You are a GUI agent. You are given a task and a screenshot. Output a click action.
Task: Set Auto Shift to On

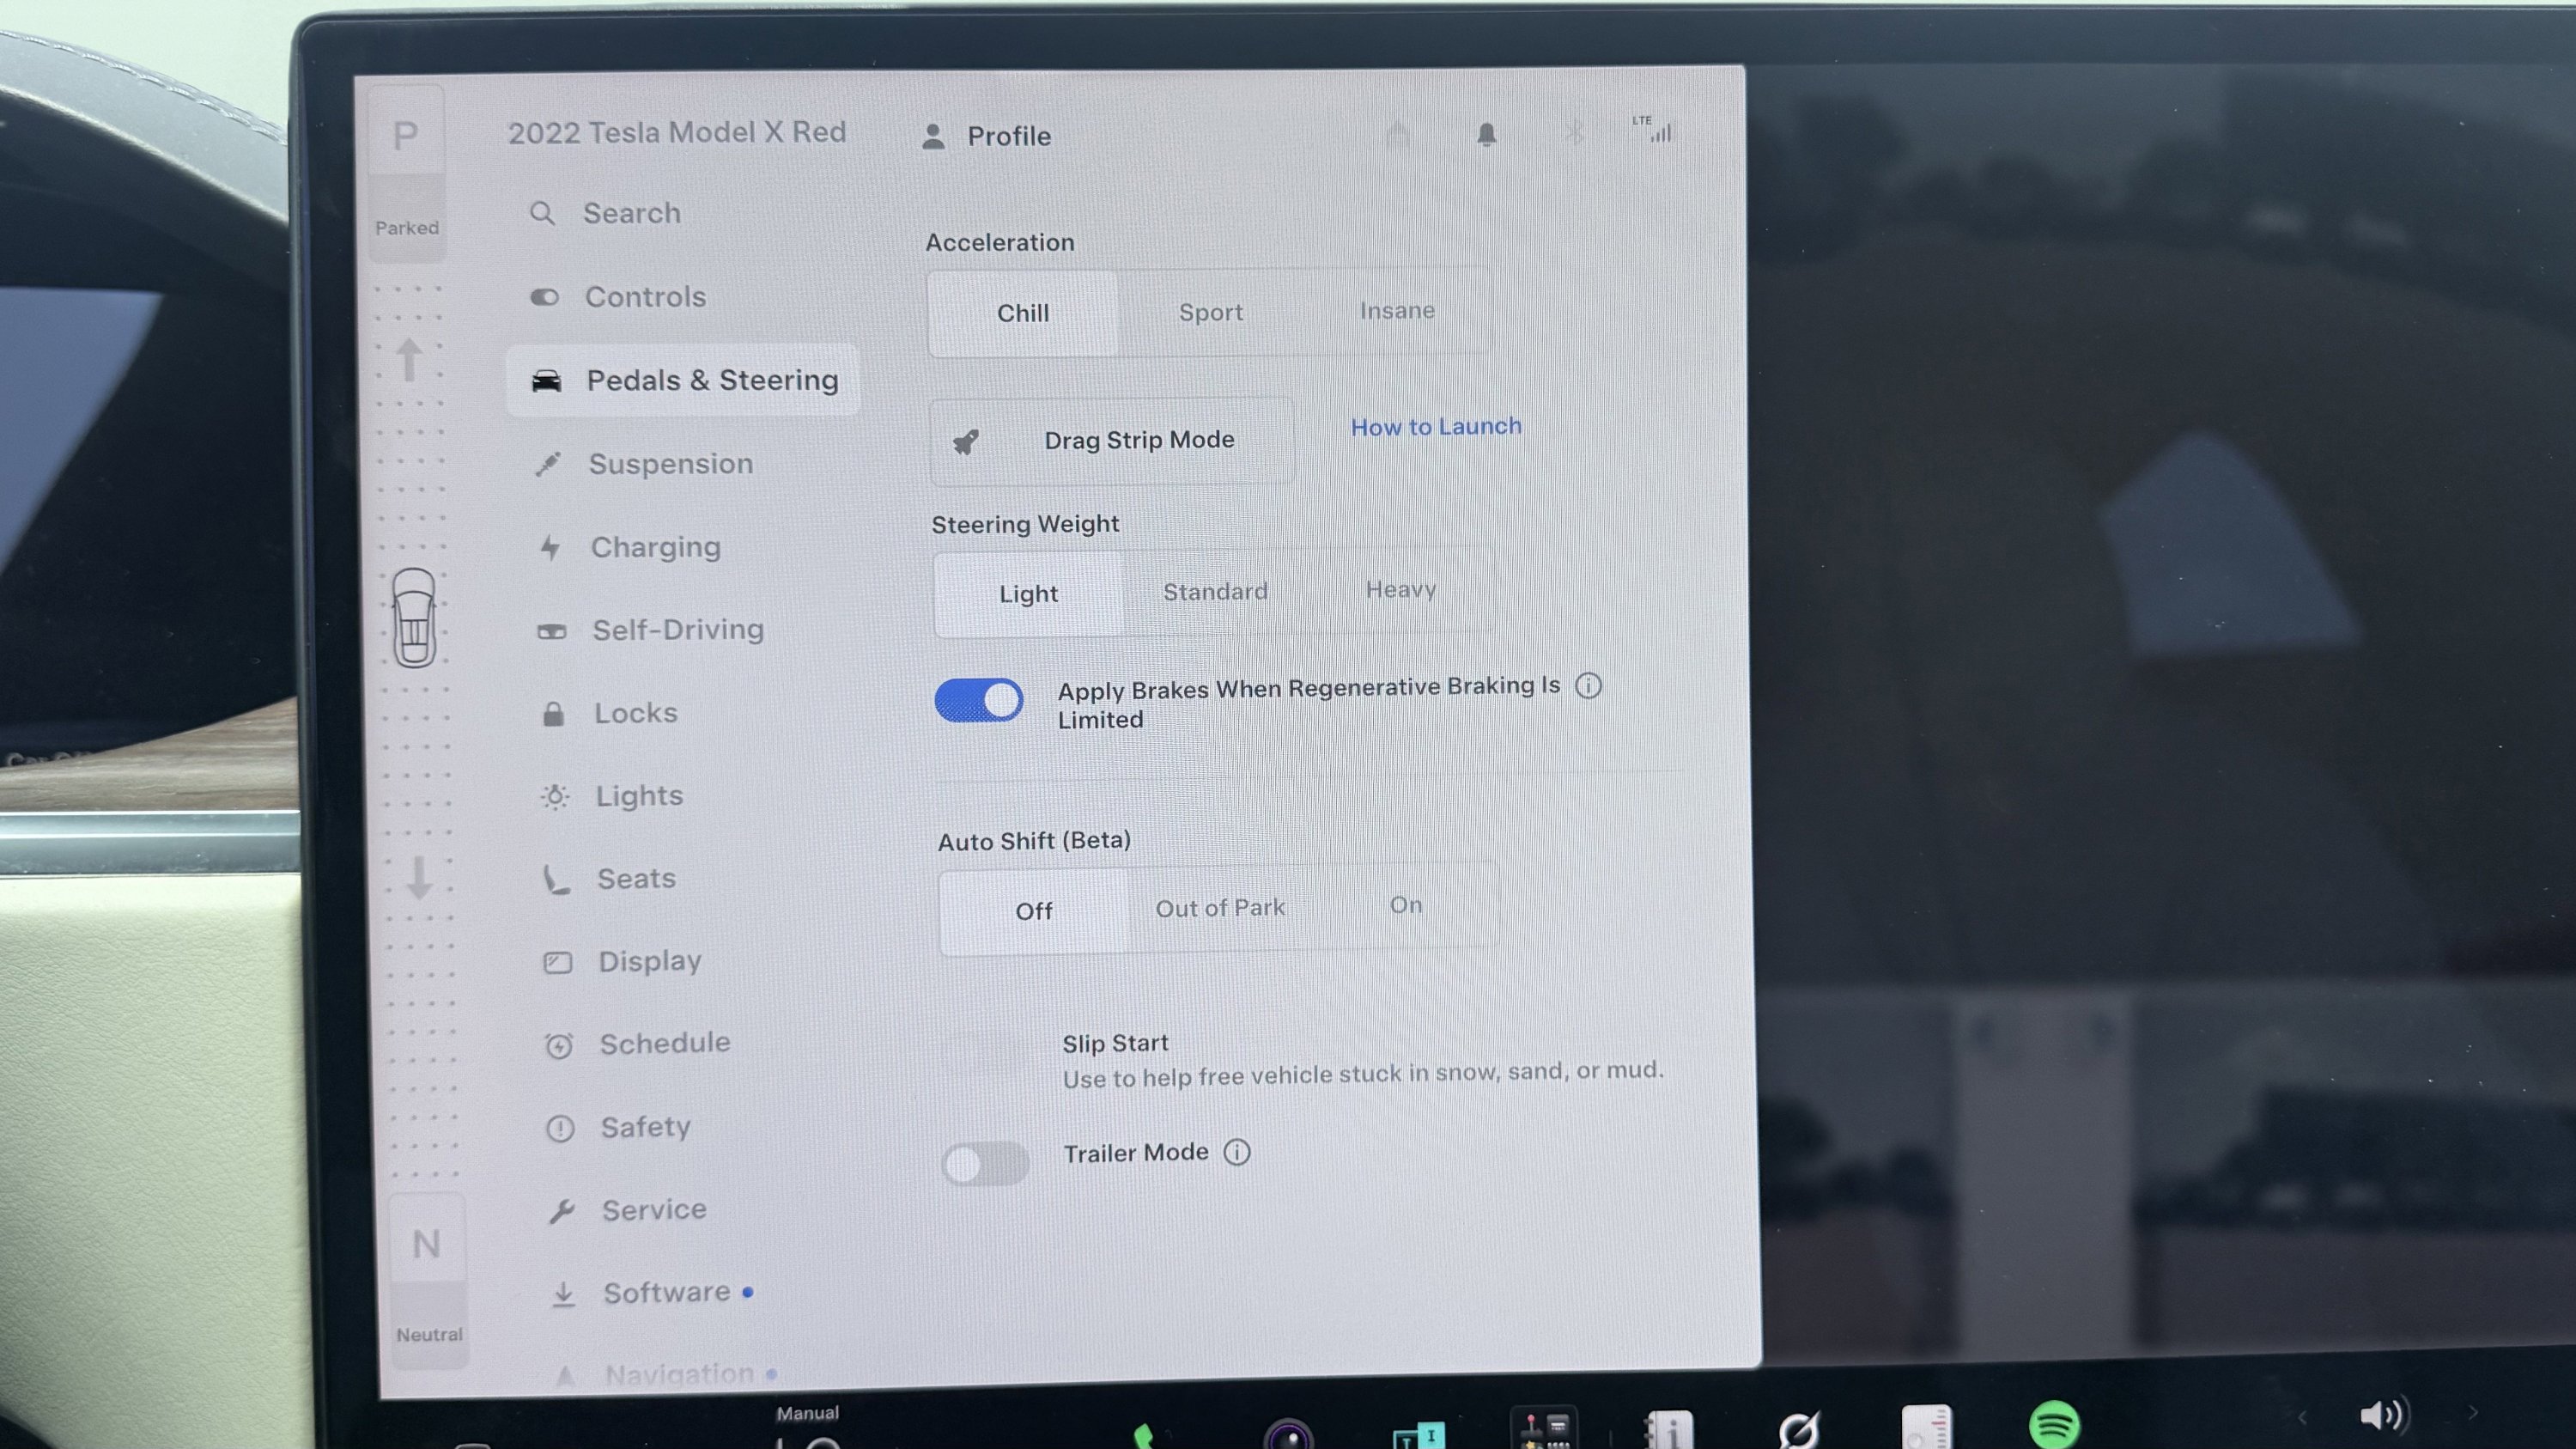pyautogui.click(x=1406, y=905)
